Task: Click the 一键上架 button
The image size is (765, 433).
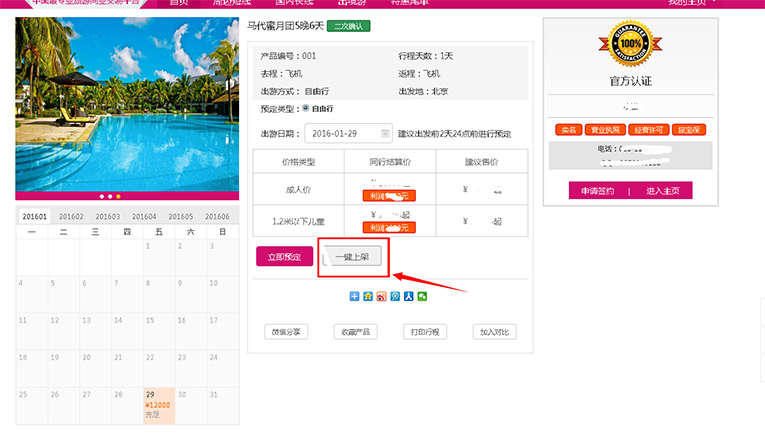Action: point(352,256)
